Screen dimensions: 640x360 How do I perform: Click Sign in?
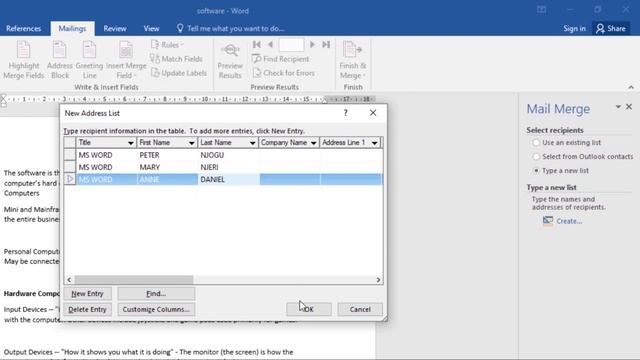(x=574, y=29)
